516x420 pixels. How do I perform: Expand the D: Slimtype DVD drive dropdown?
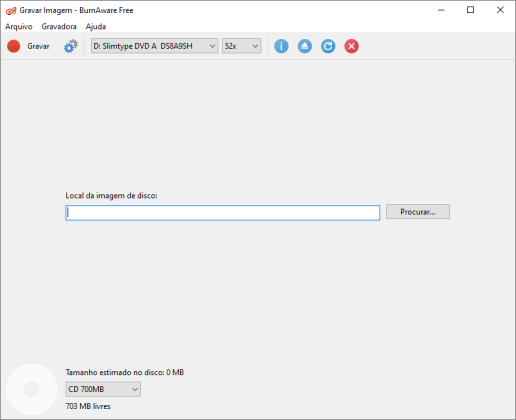[x=155, y=46]
